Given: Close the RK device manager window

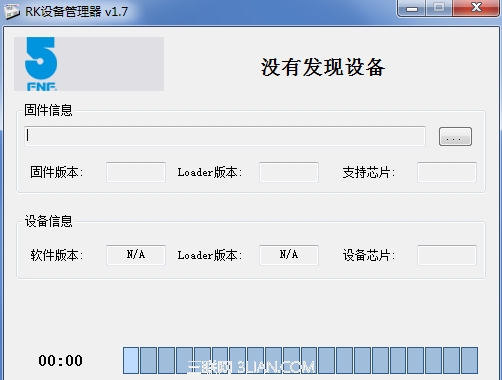Looking at the screenshot, I should click(476, 8).
